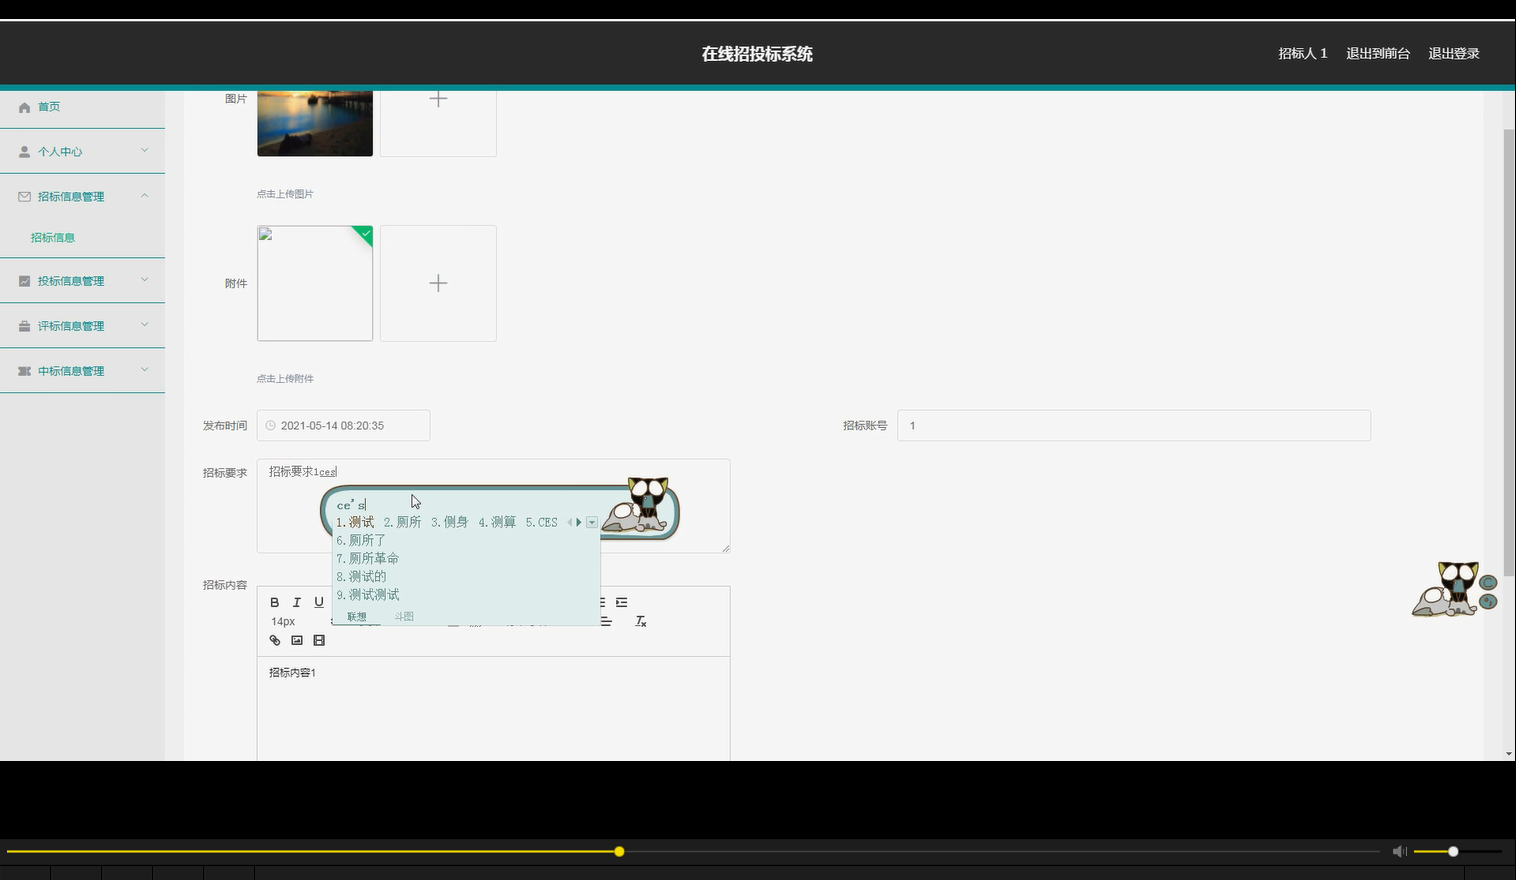Choose IME candidate 2.厕所

click(402, 522)
